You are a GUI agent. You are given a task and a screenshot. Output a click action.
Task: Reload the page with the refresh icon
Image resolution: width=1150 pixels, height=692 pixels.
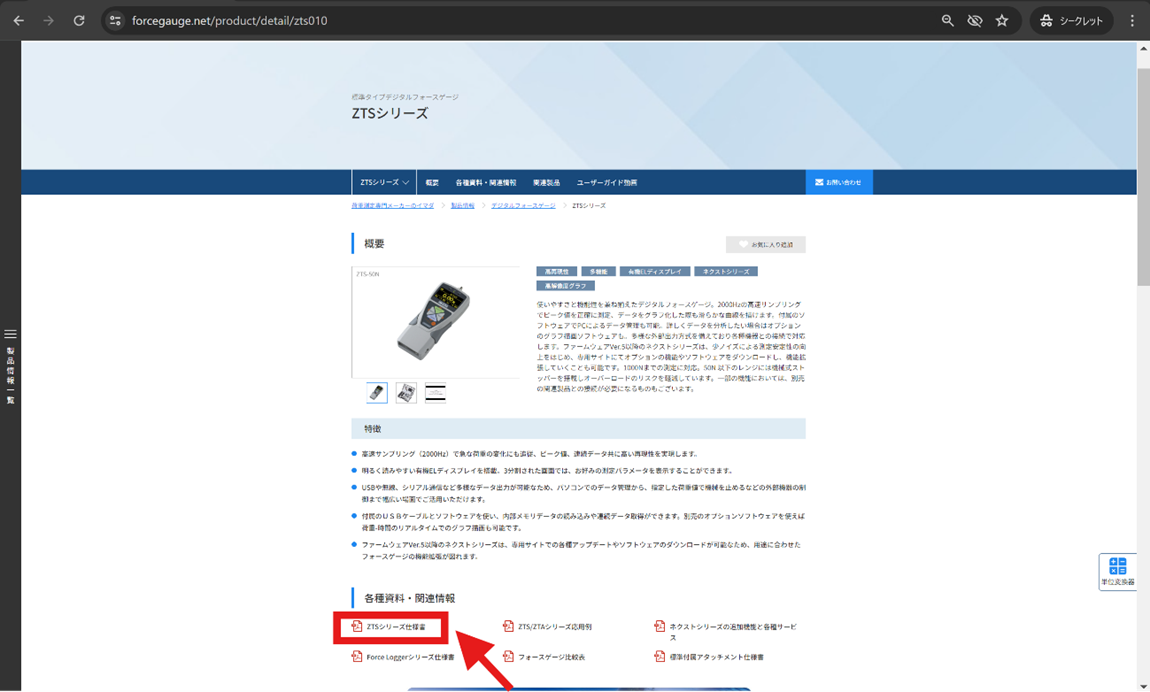79,21
